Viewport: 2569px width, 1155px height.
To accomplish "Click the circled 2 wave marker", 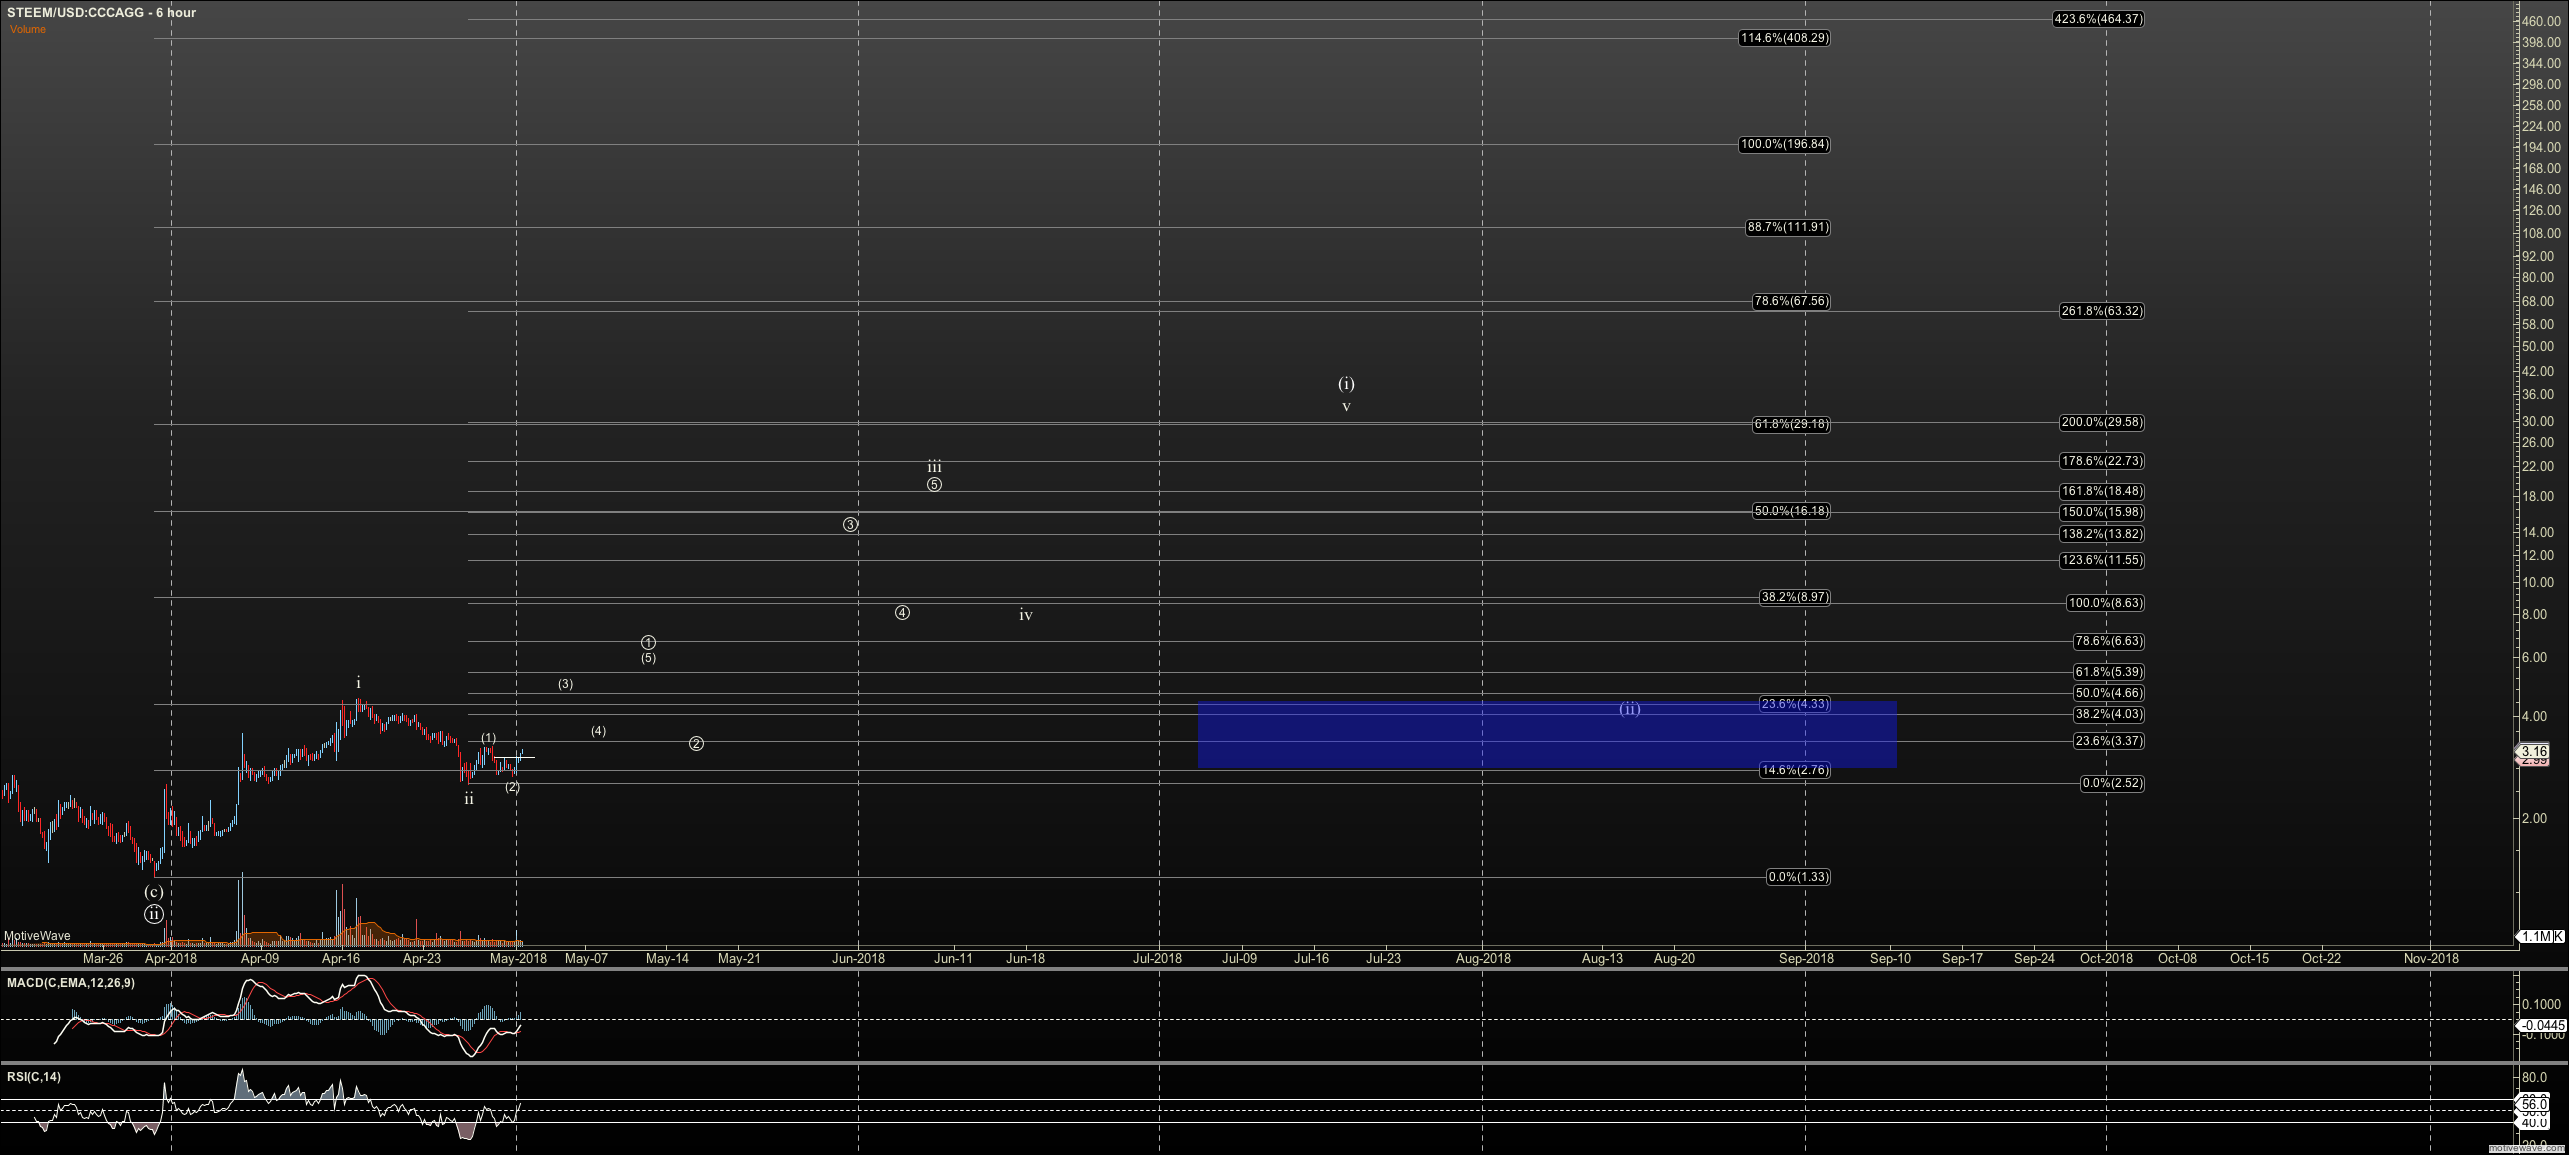I will tap(696, 743).
